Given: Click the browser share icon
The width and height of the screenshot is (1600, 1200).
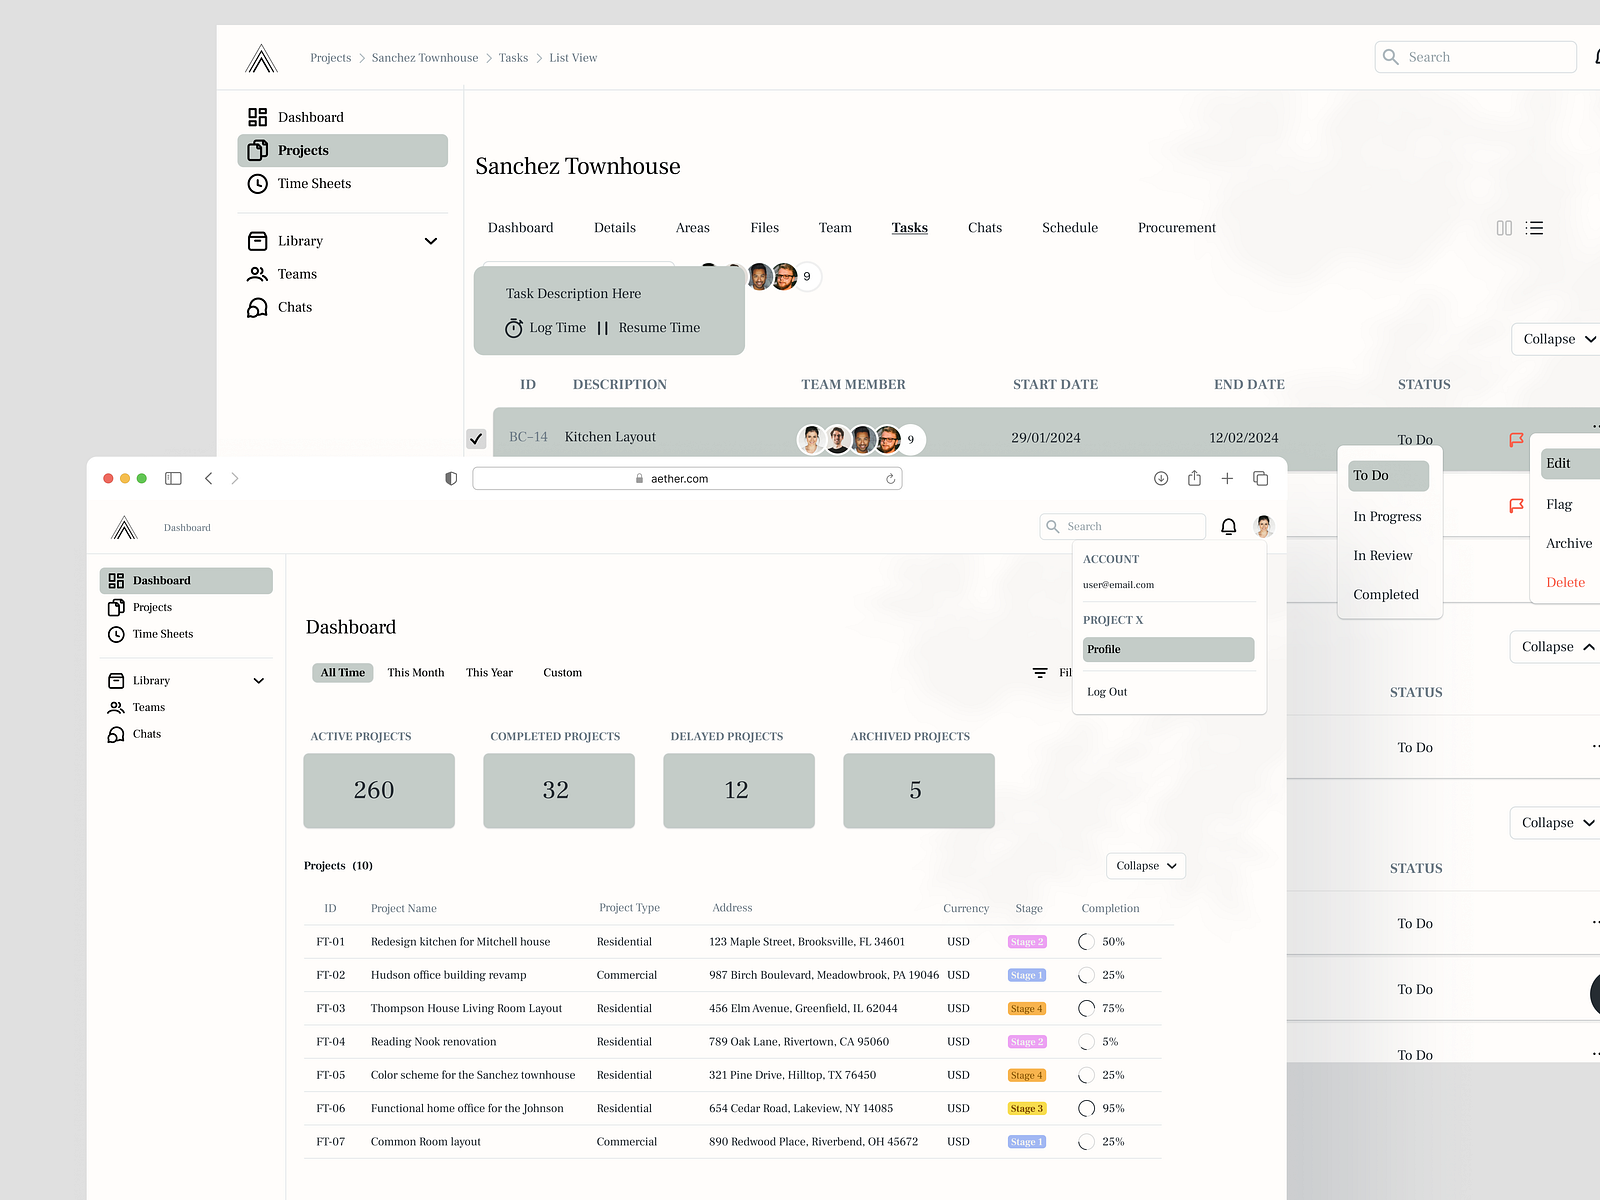Looking at the screenshot, I should 1194,479.
